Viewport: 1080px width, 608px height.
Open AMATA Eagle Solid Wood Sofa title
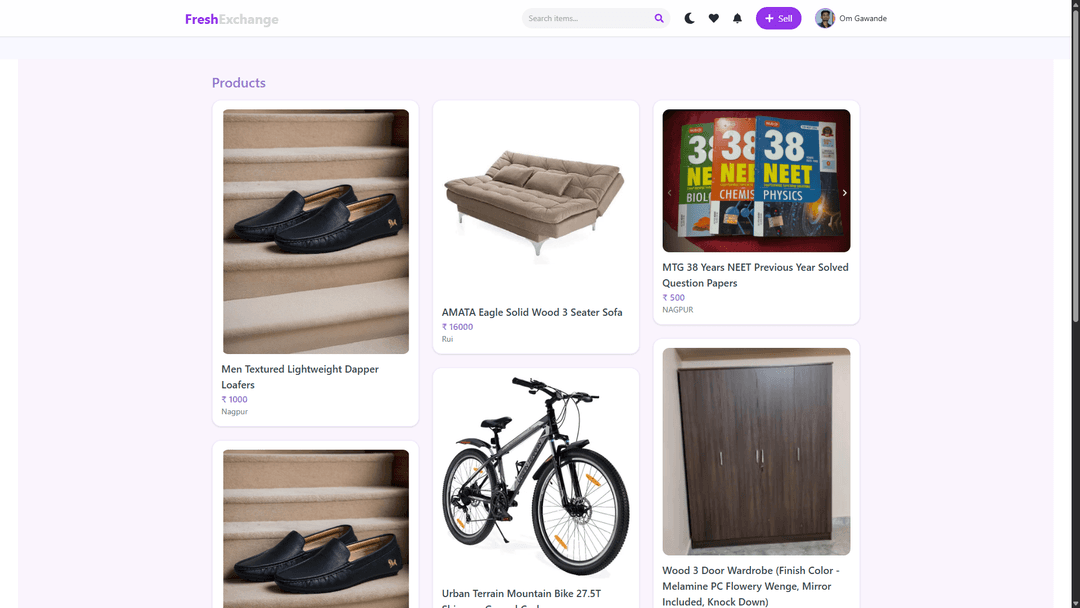click(x=532, y=312)
